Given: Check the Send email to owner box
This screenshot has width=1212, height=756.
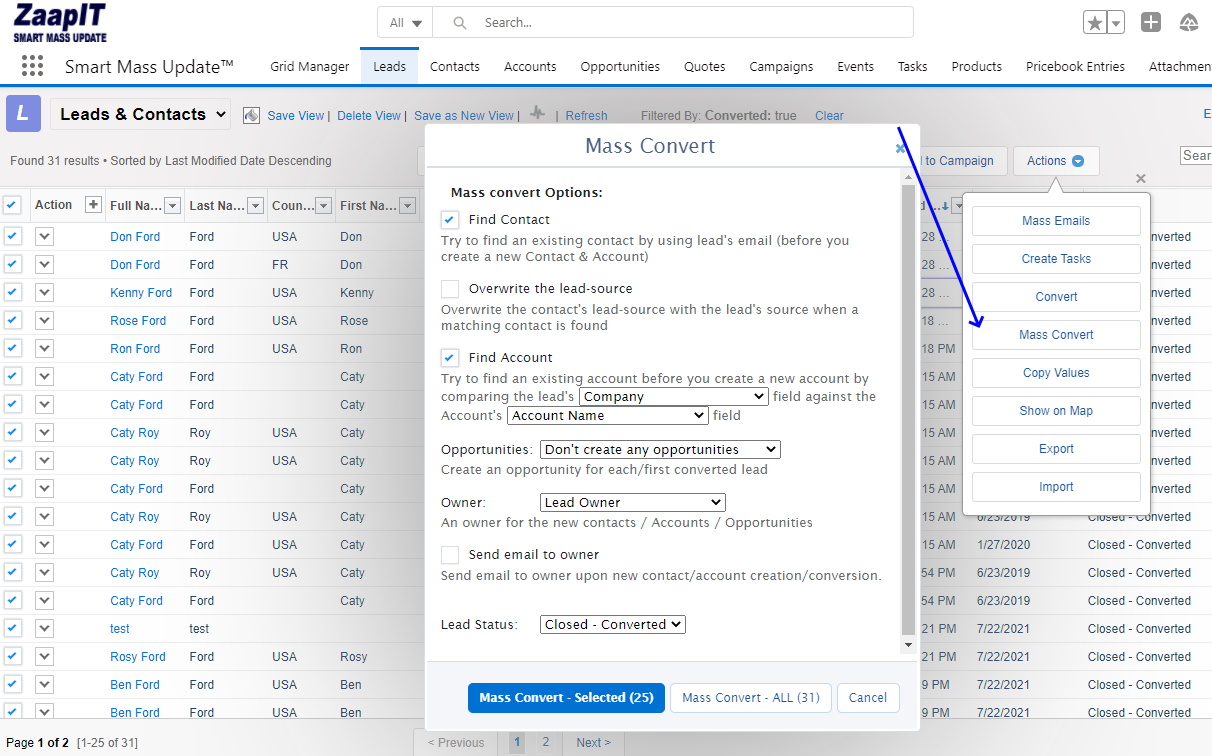Looking at the screenshot, I should (450, 555).
